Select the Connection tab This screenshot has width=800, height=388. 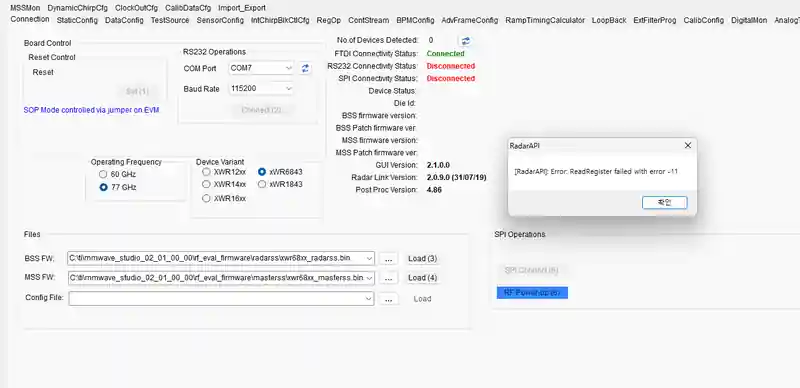click(30, 19)
